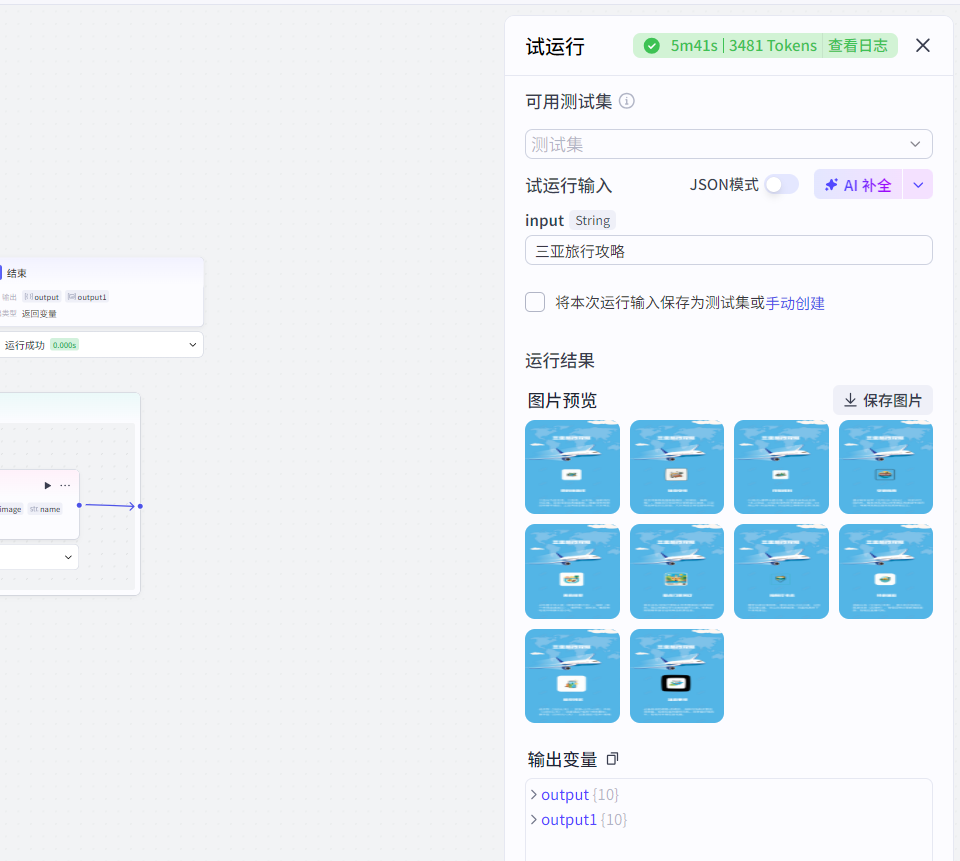Viewport: 960px width, 861px height.
Task: Expand the AI 补全 dropdown arrow
Action: click(917, 183)
